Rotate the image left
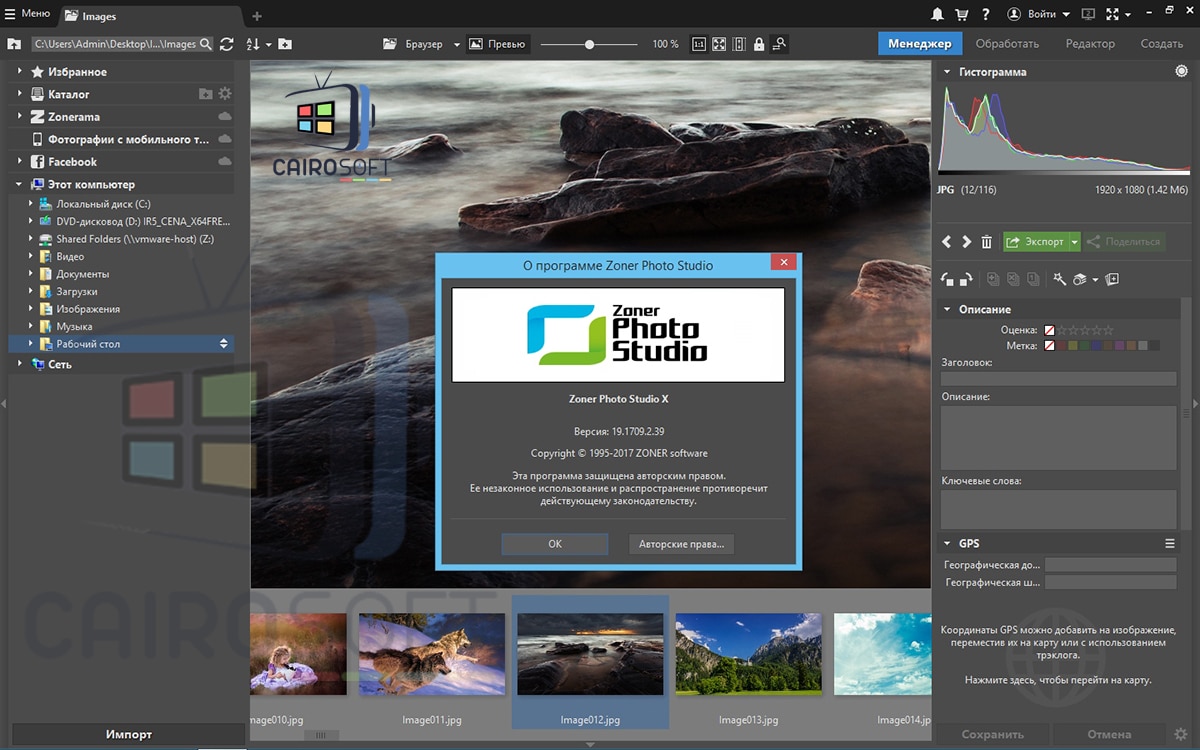This screenshot has height=750, width=1200. pyautogui.click(x=949, y=280)
